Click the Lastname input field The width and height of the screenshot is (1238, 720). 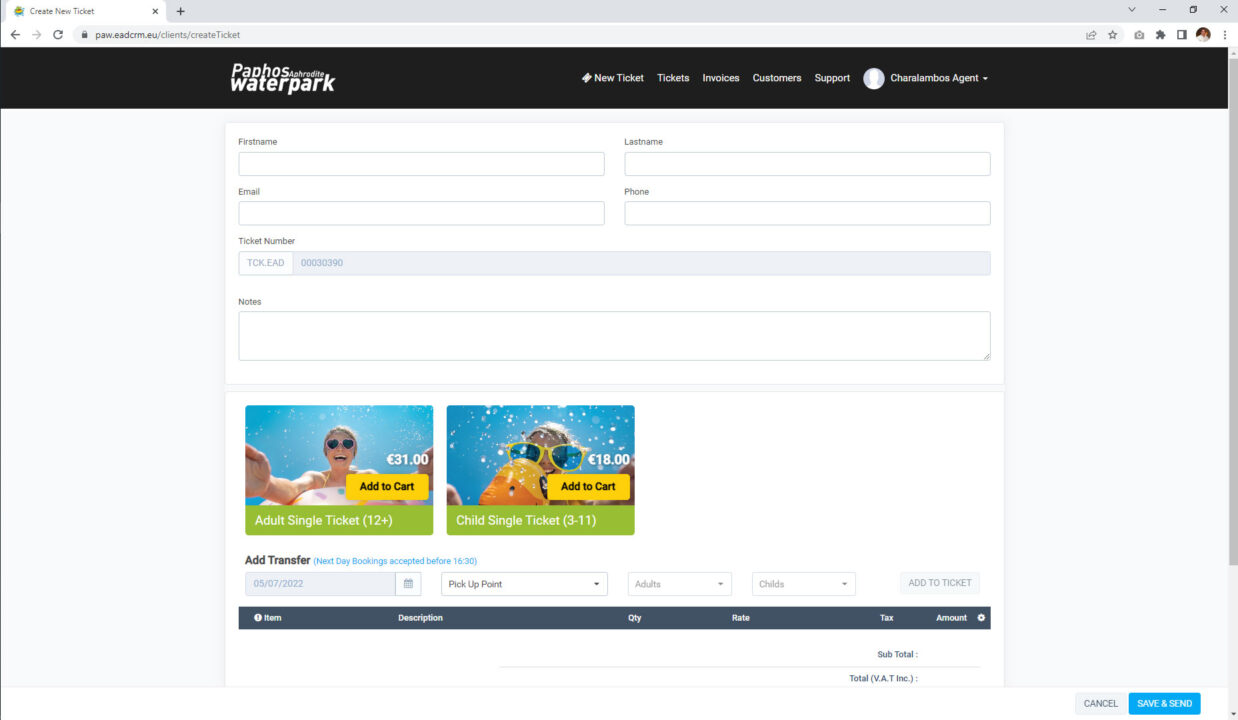point(807,164)
